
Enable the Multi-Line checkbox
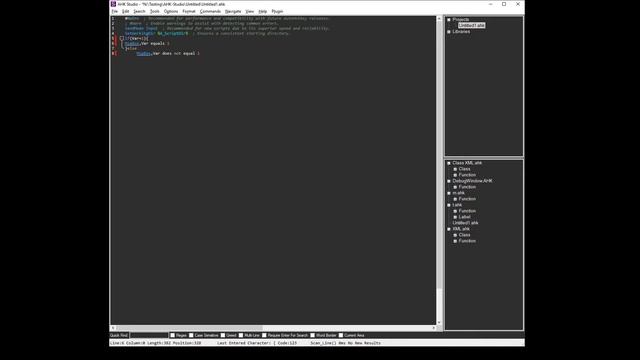241,335
